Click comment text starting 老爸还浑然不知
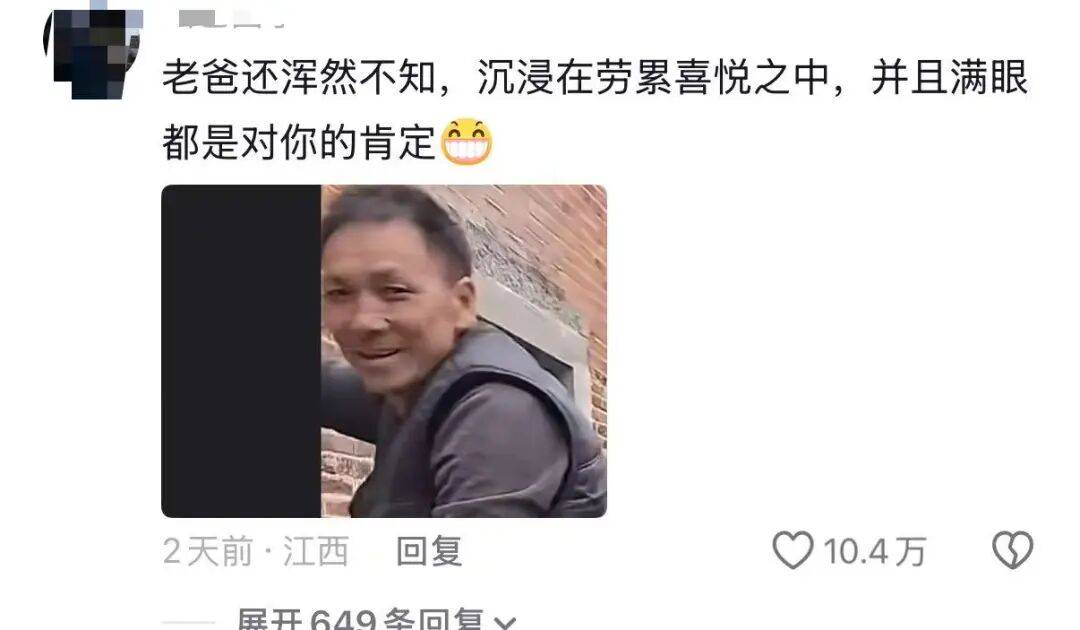The image size is (1080, 630). coord(594,109)
